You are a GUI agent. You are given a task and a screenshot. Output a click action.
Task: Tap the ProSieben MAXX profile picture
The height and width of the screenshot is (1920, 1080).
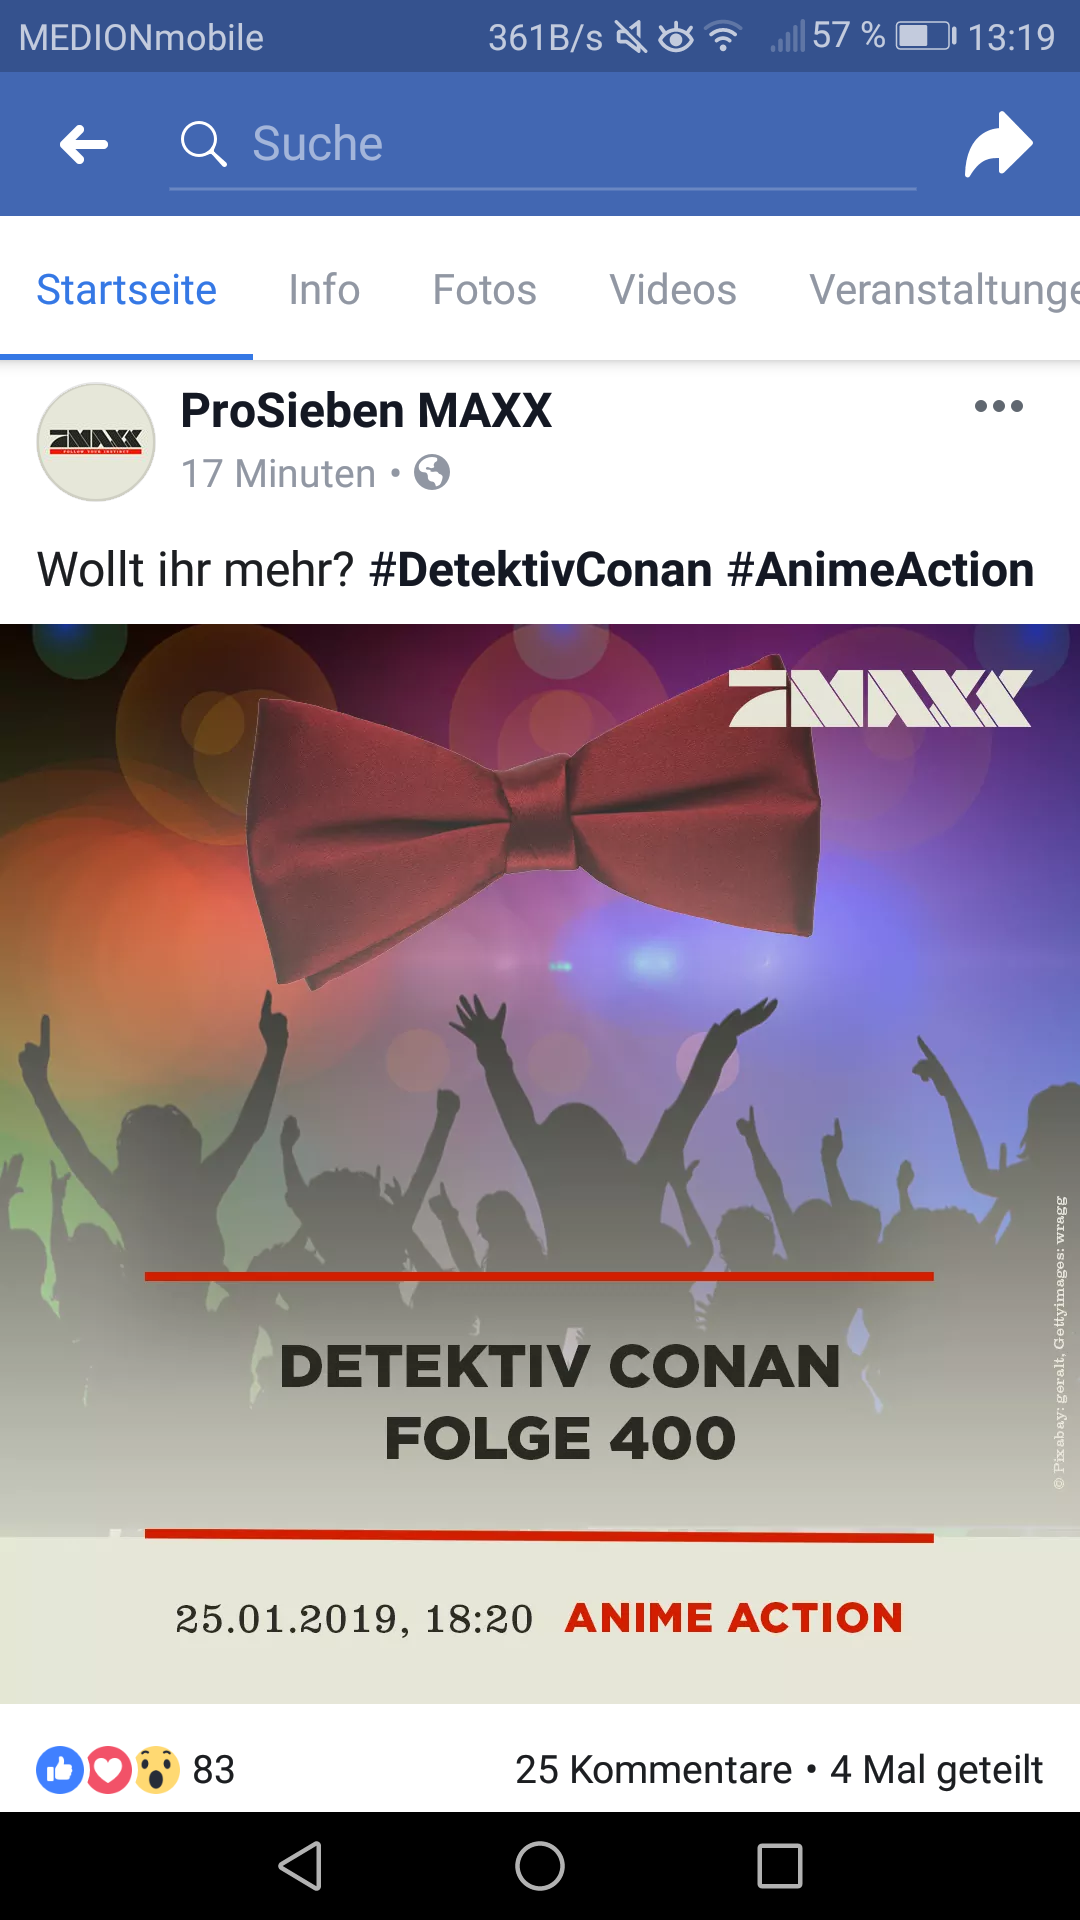pyautogui.click(x=96, y=442)
